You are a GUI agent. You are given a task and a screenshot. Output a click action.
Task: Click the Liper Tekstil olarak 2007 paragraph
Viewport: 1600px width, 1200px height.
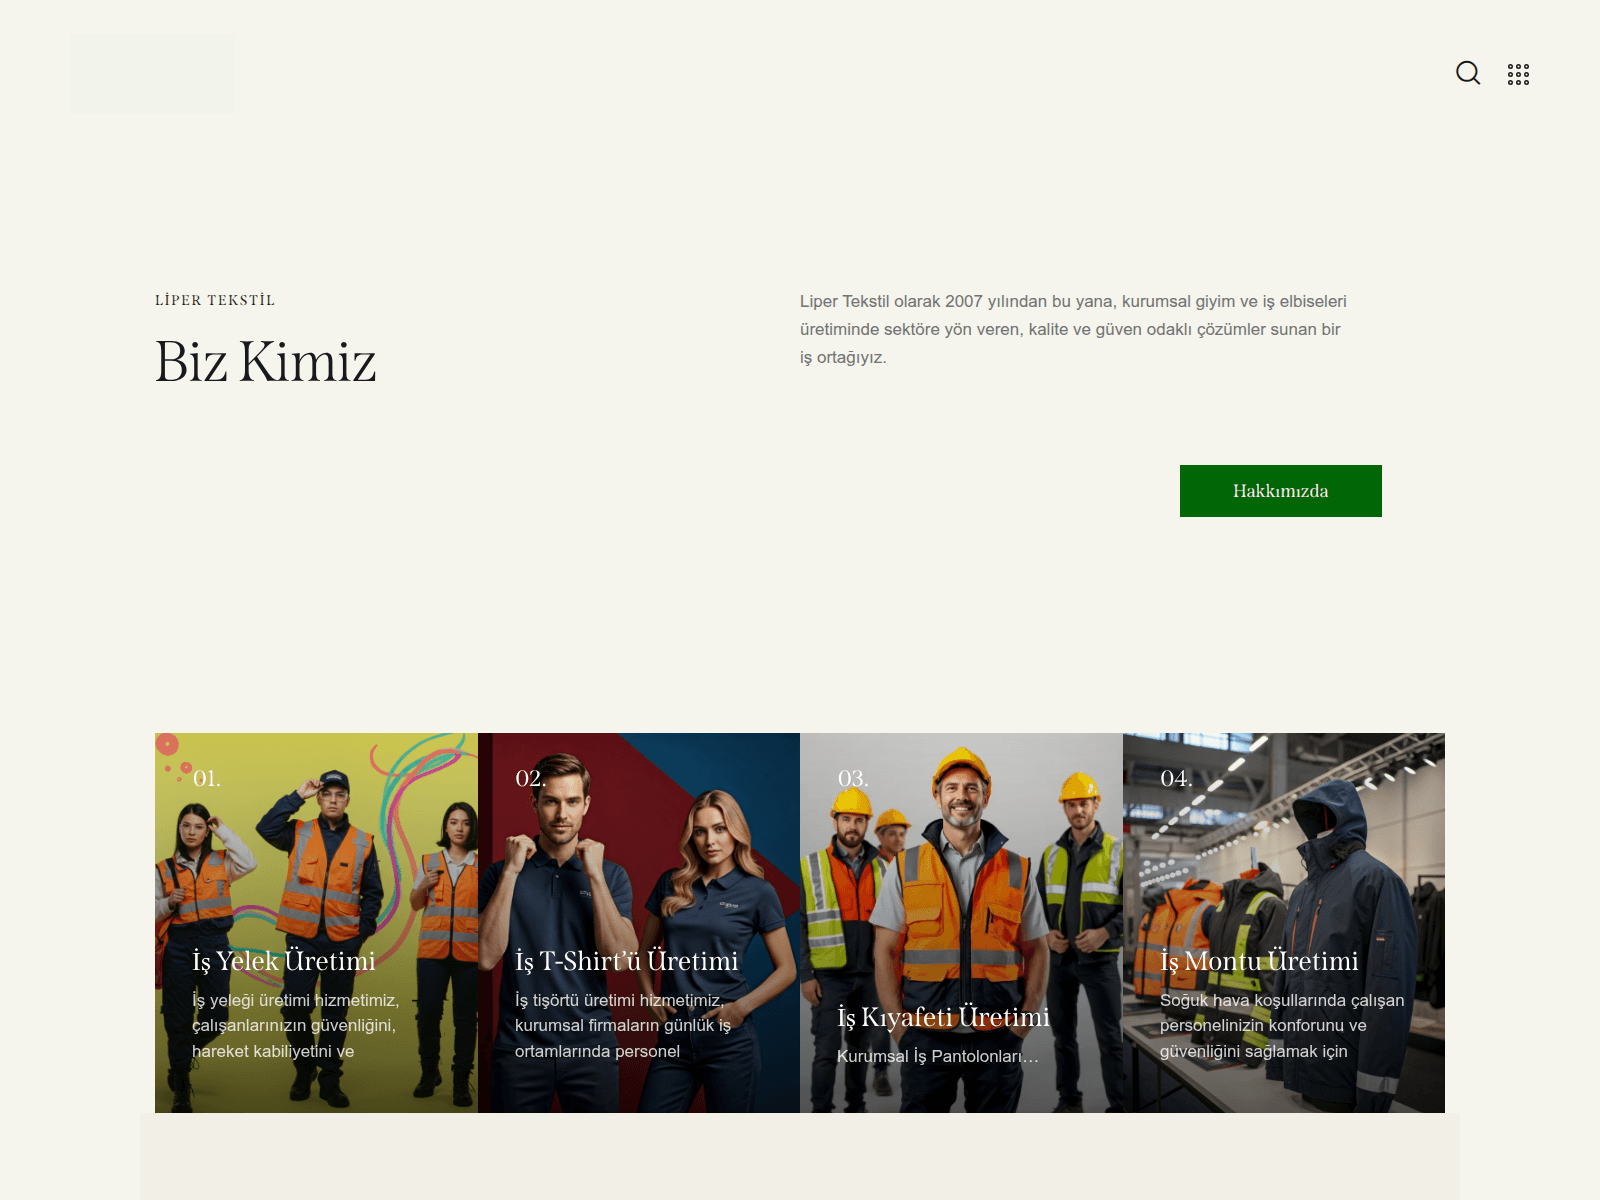[1073, 329]
